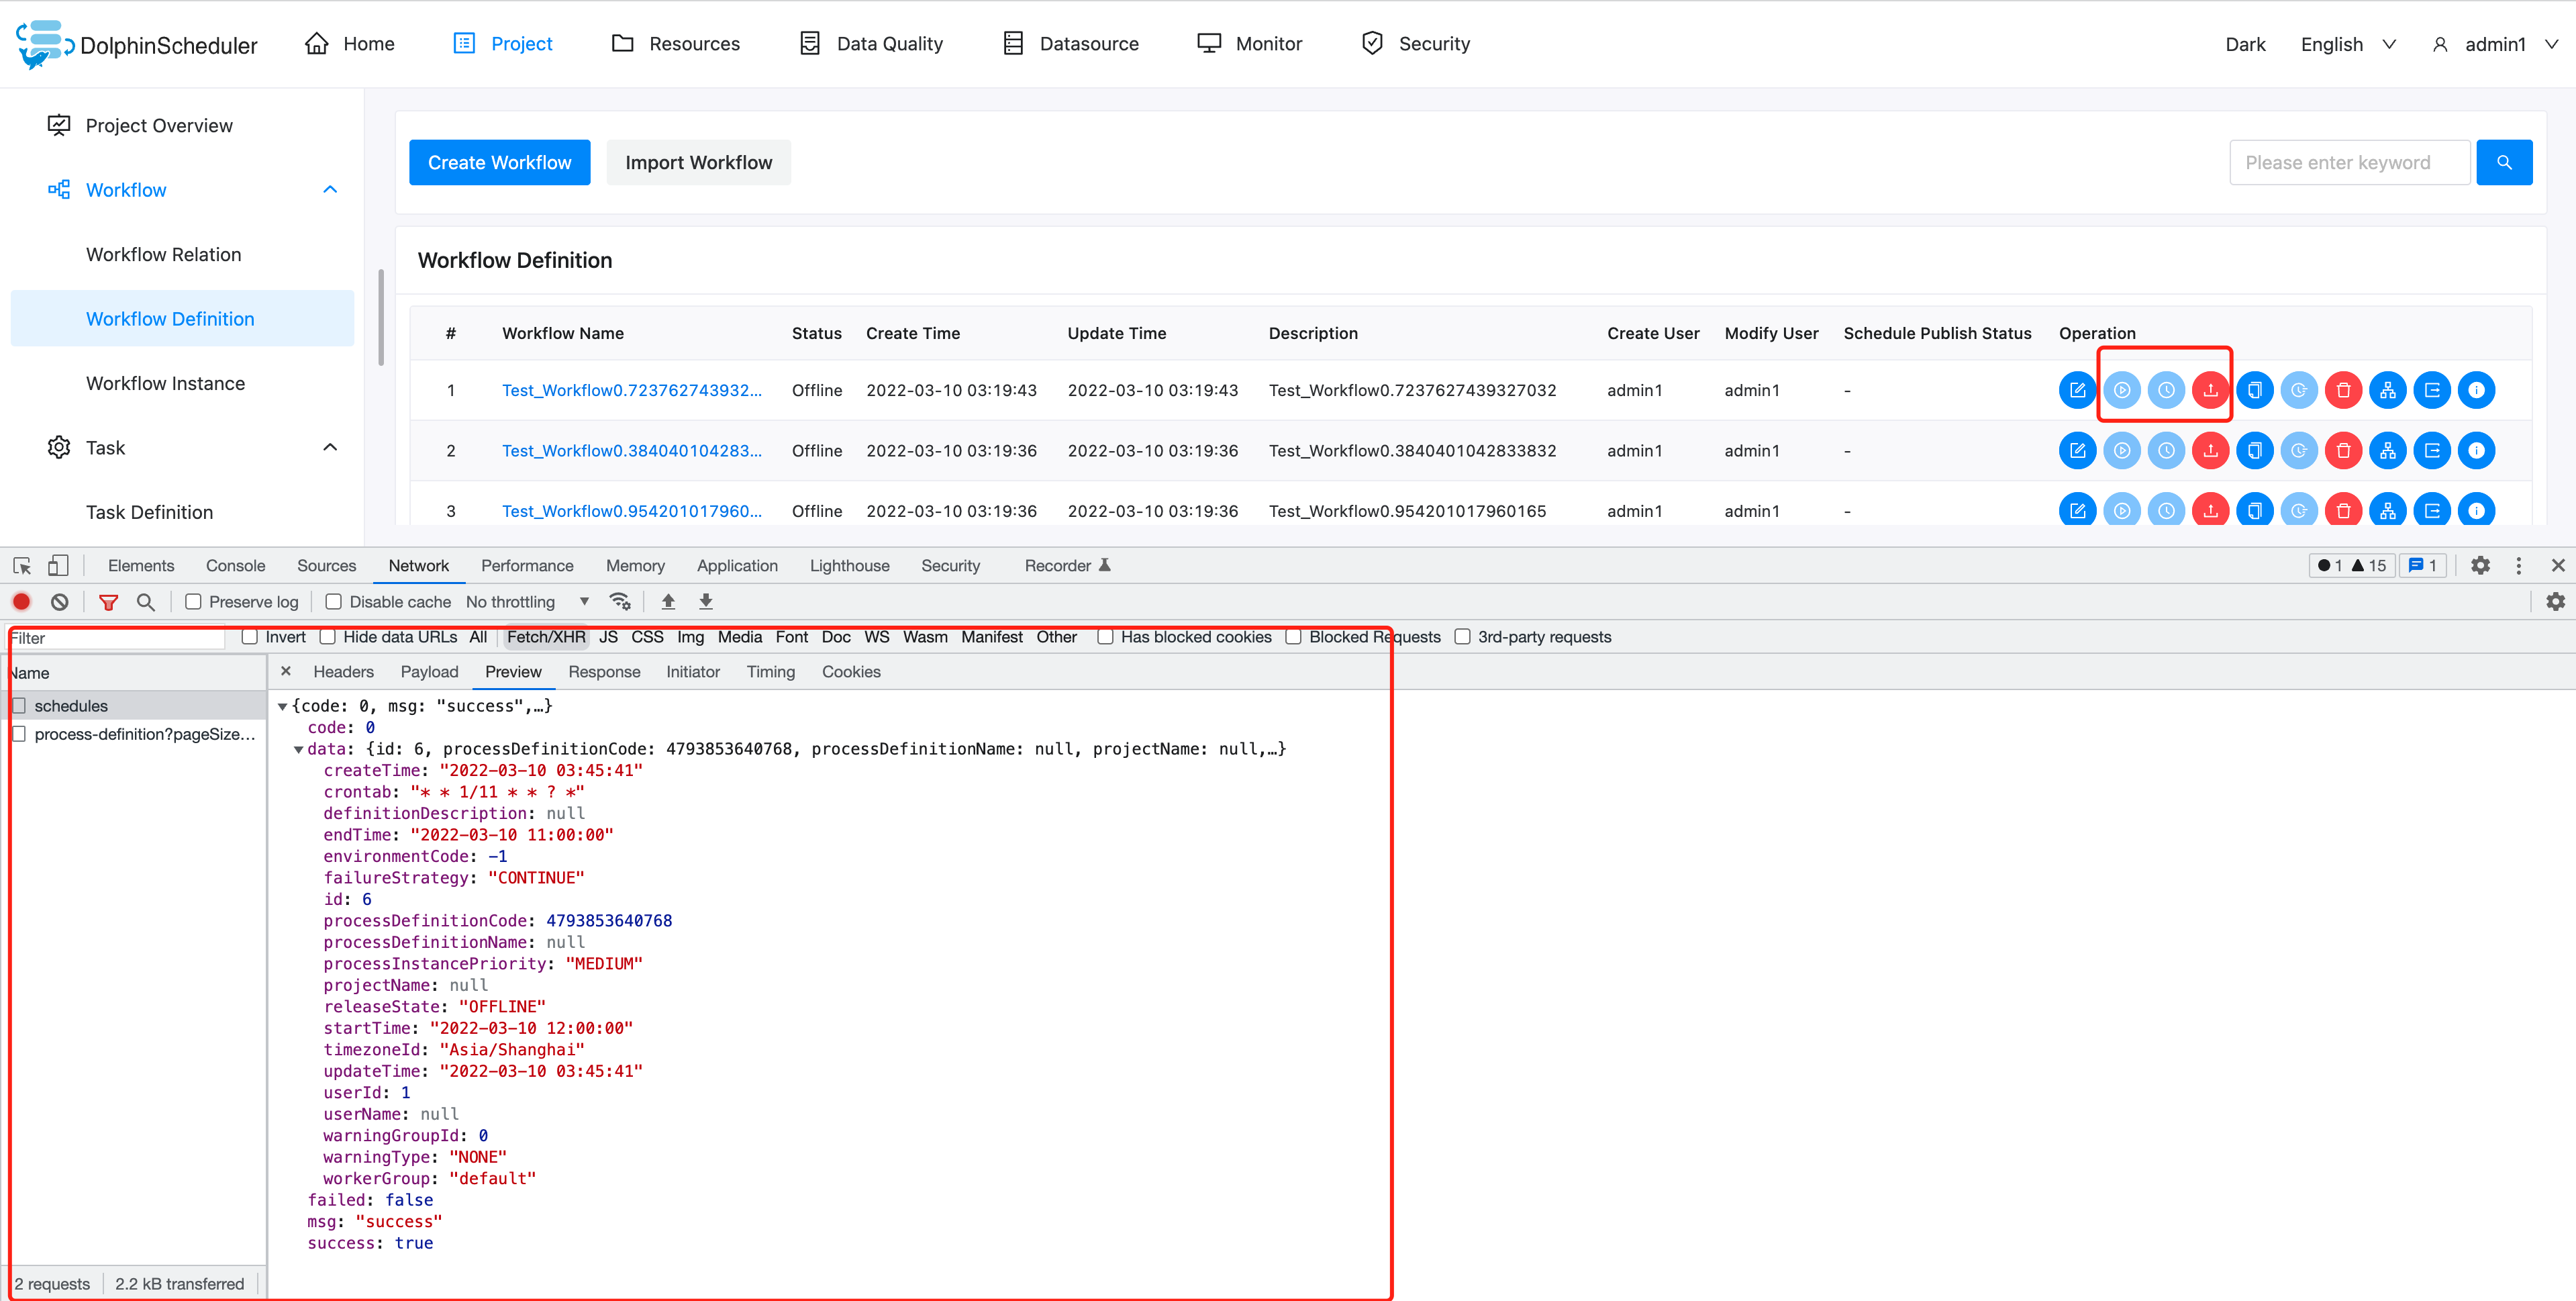The image size is (2576, 1301).
Task: Expand the English language dropdown
Action: click(x=2347, y=44)
